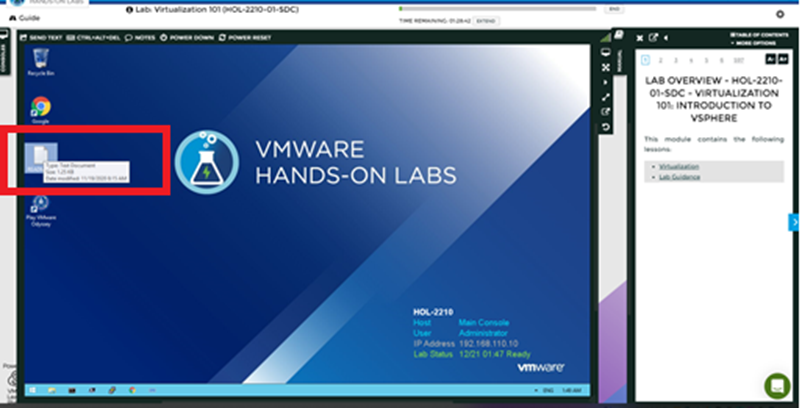
Task: Click the lab time progress bar
Action: pos(497,9)
